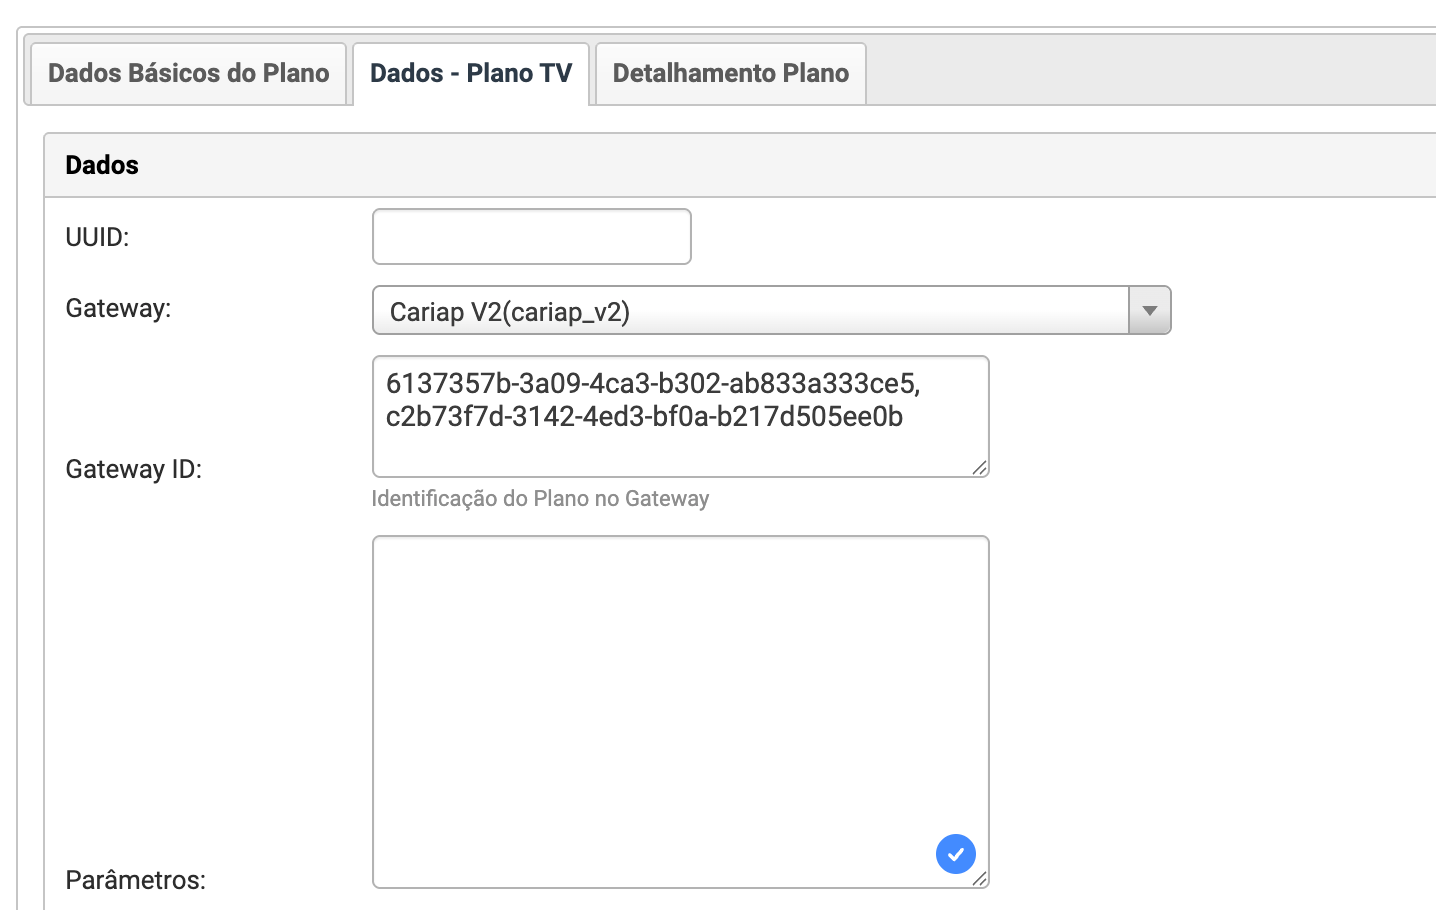
Task: Focus the empty Parâmetros textarea
Action: point(681,712)
